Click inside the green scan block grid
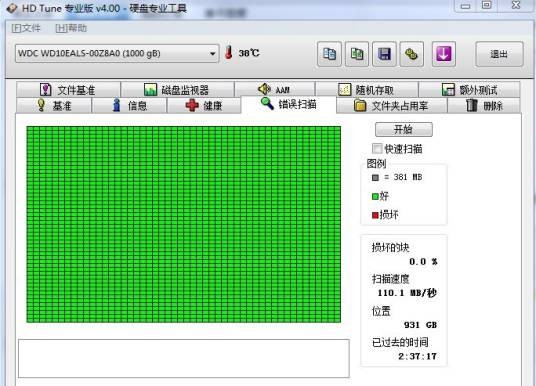This screenshot has height=386, width=536. [x=184, y=224]
